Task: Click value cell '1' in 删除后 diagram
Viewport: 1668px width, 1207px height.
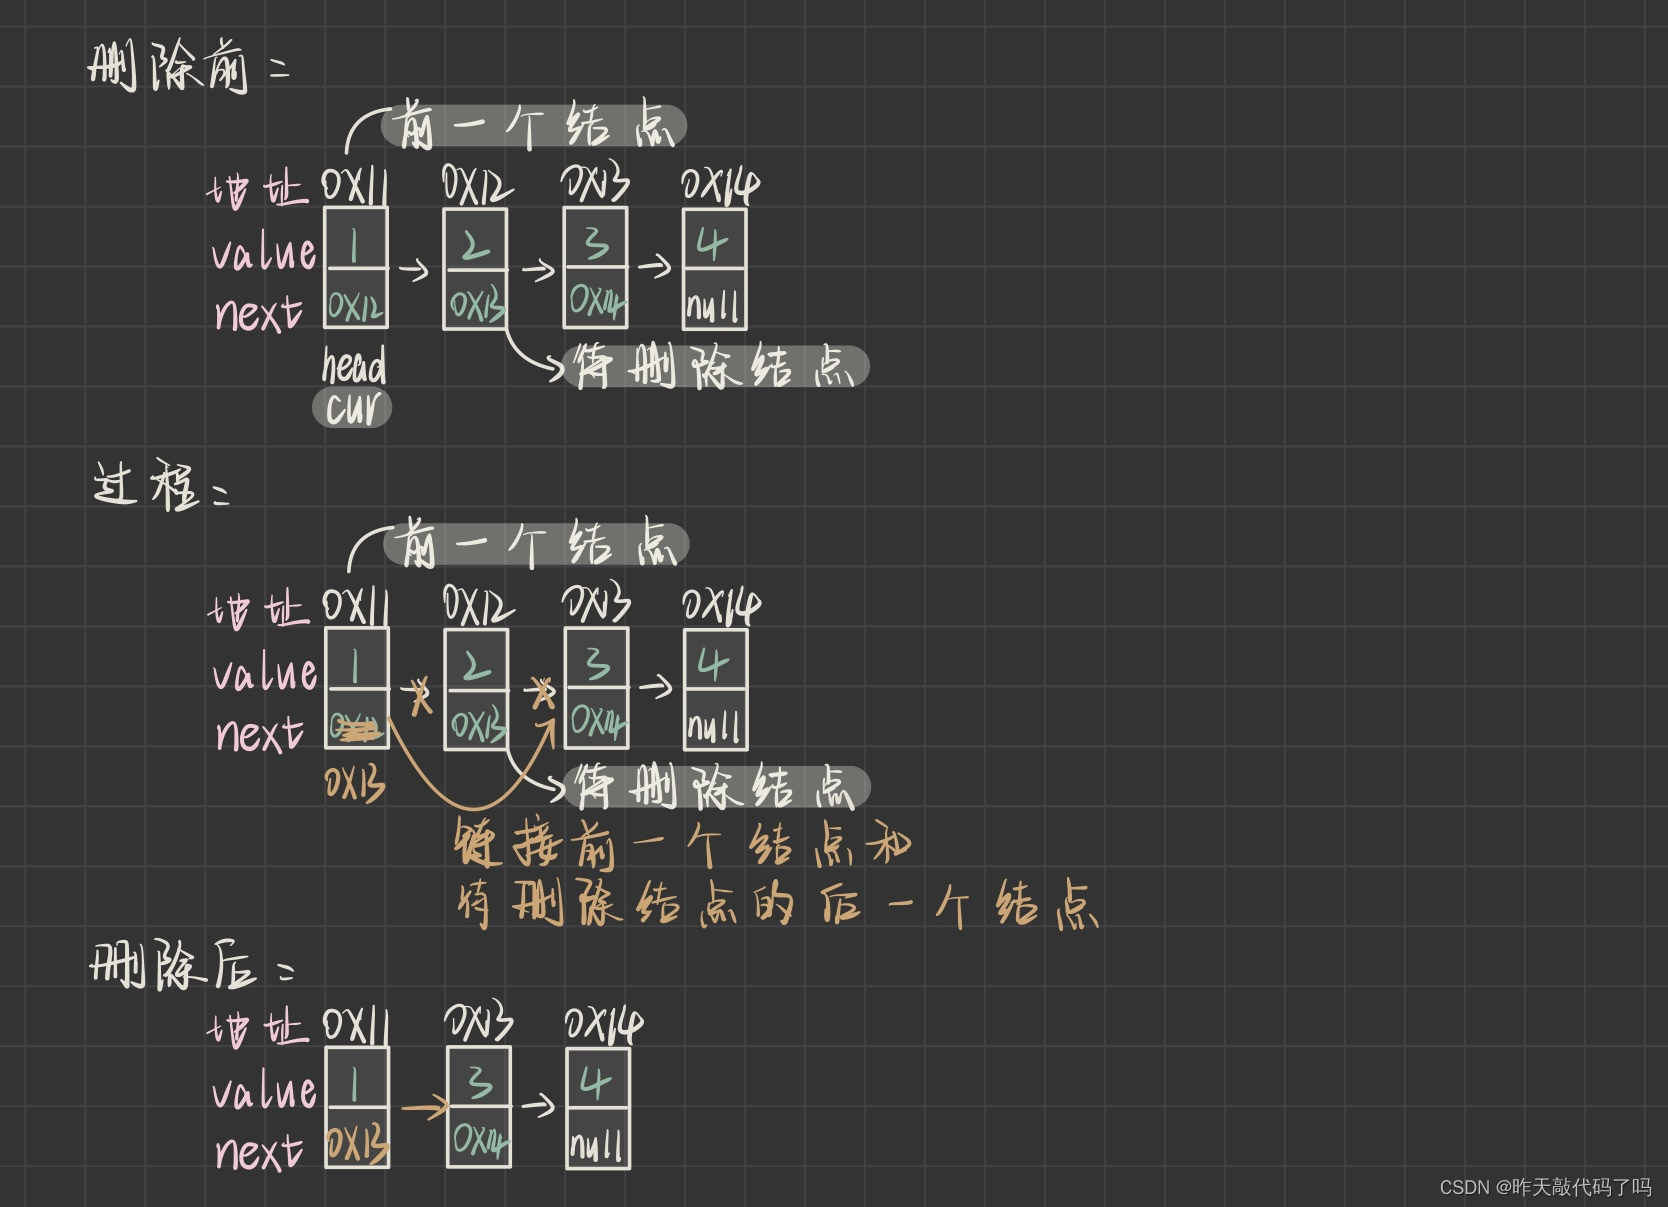Action: pos(357,1078)
